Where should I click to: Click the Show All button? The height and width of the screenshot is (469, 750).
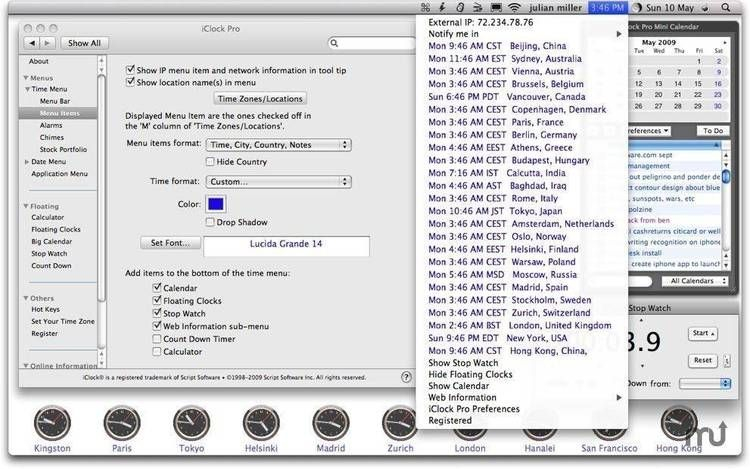(84, 43)
